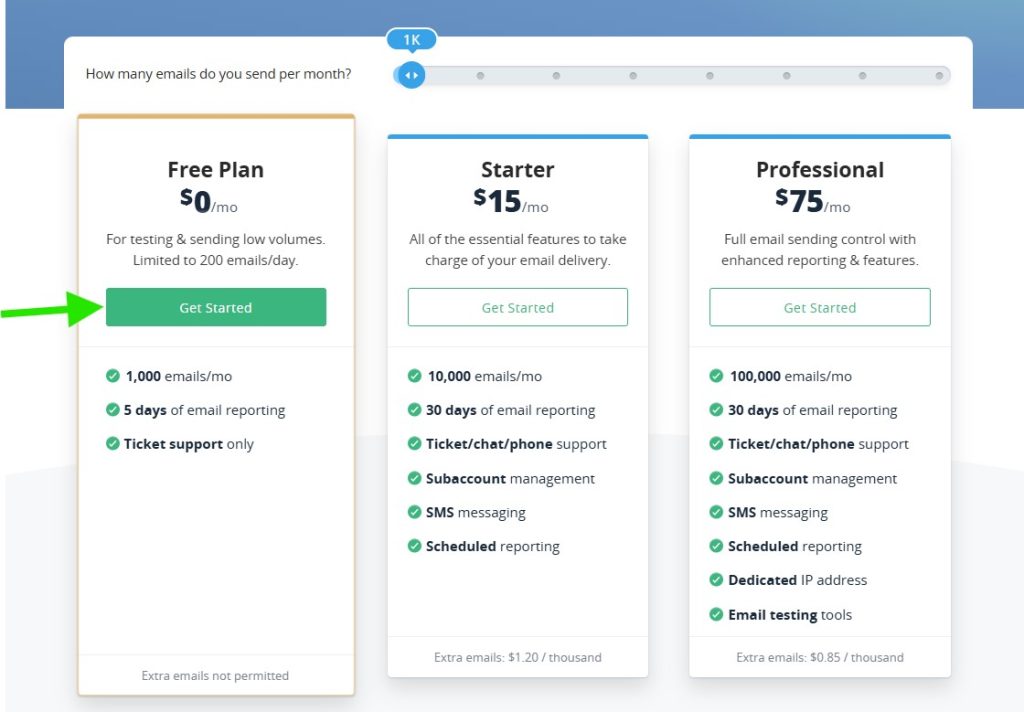
Task: Click checkmark icon beside 5 days of reporting
Action: (113, 410)
